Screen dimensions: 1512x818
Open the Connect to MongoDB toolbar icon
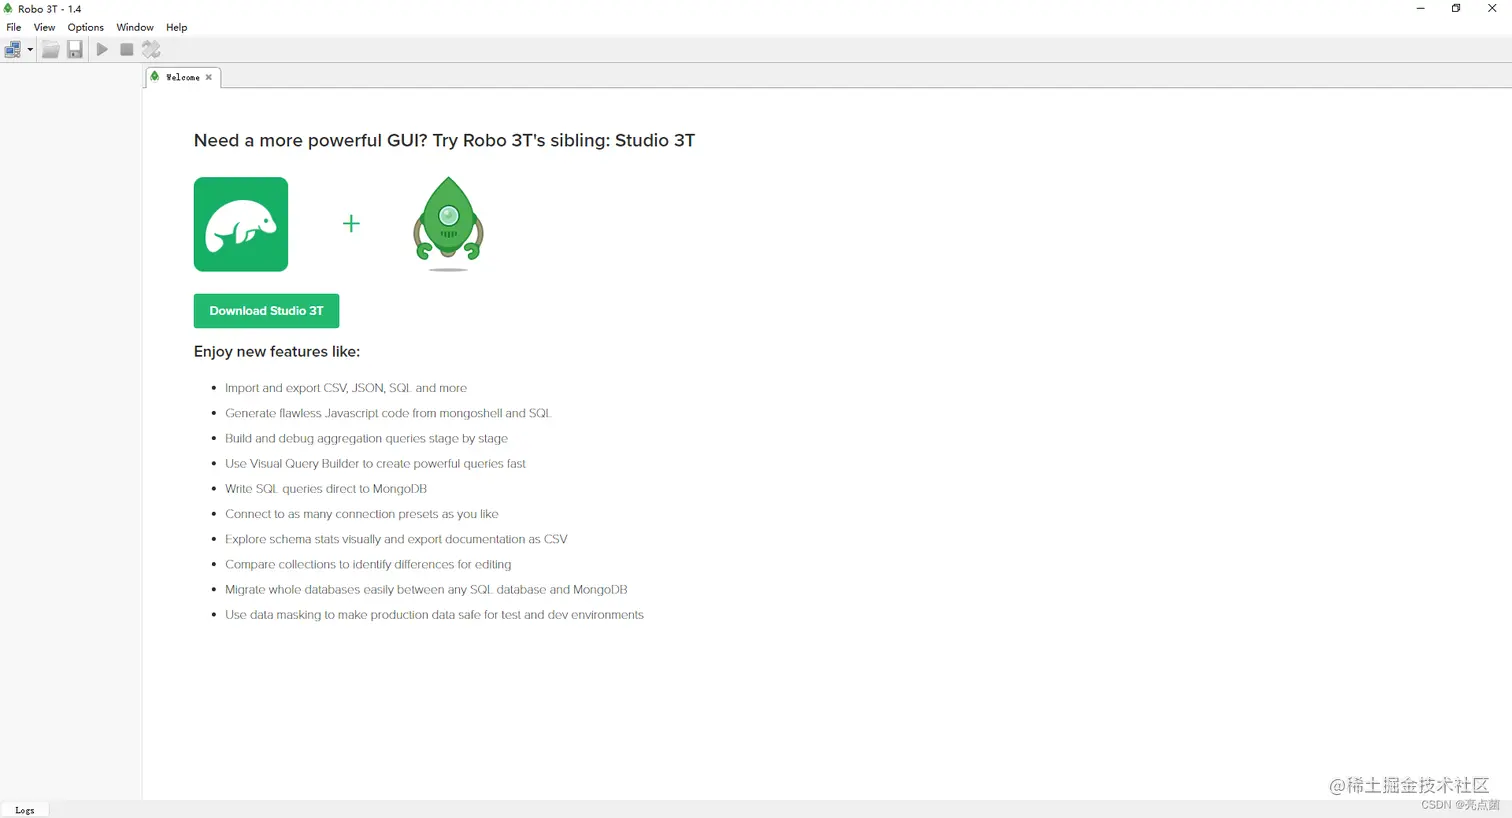click(13, 49)
